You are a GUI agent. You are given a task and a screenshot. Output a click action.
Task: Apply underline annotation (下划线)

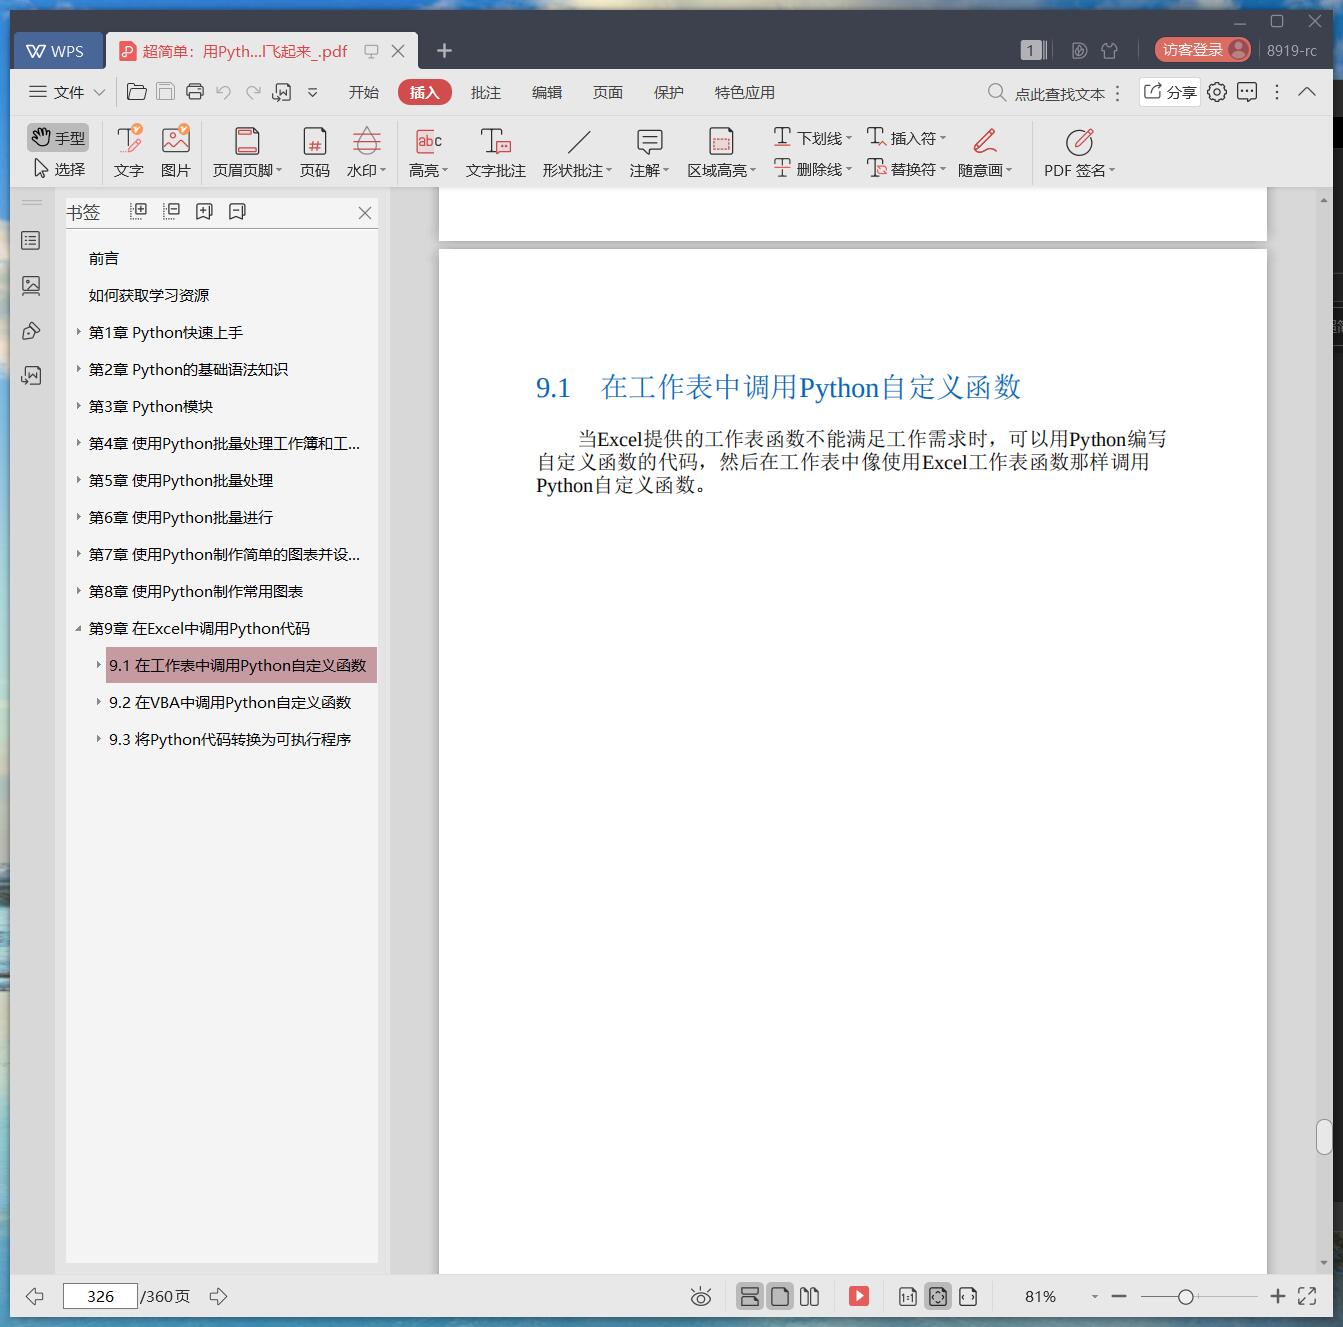[x=812, y=138]
